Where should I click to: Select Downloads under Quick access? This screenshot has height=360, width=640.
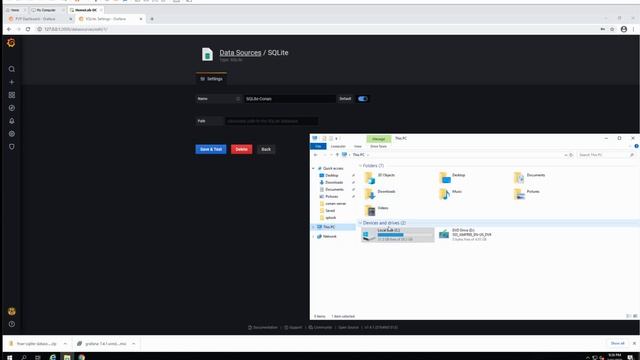333,182
